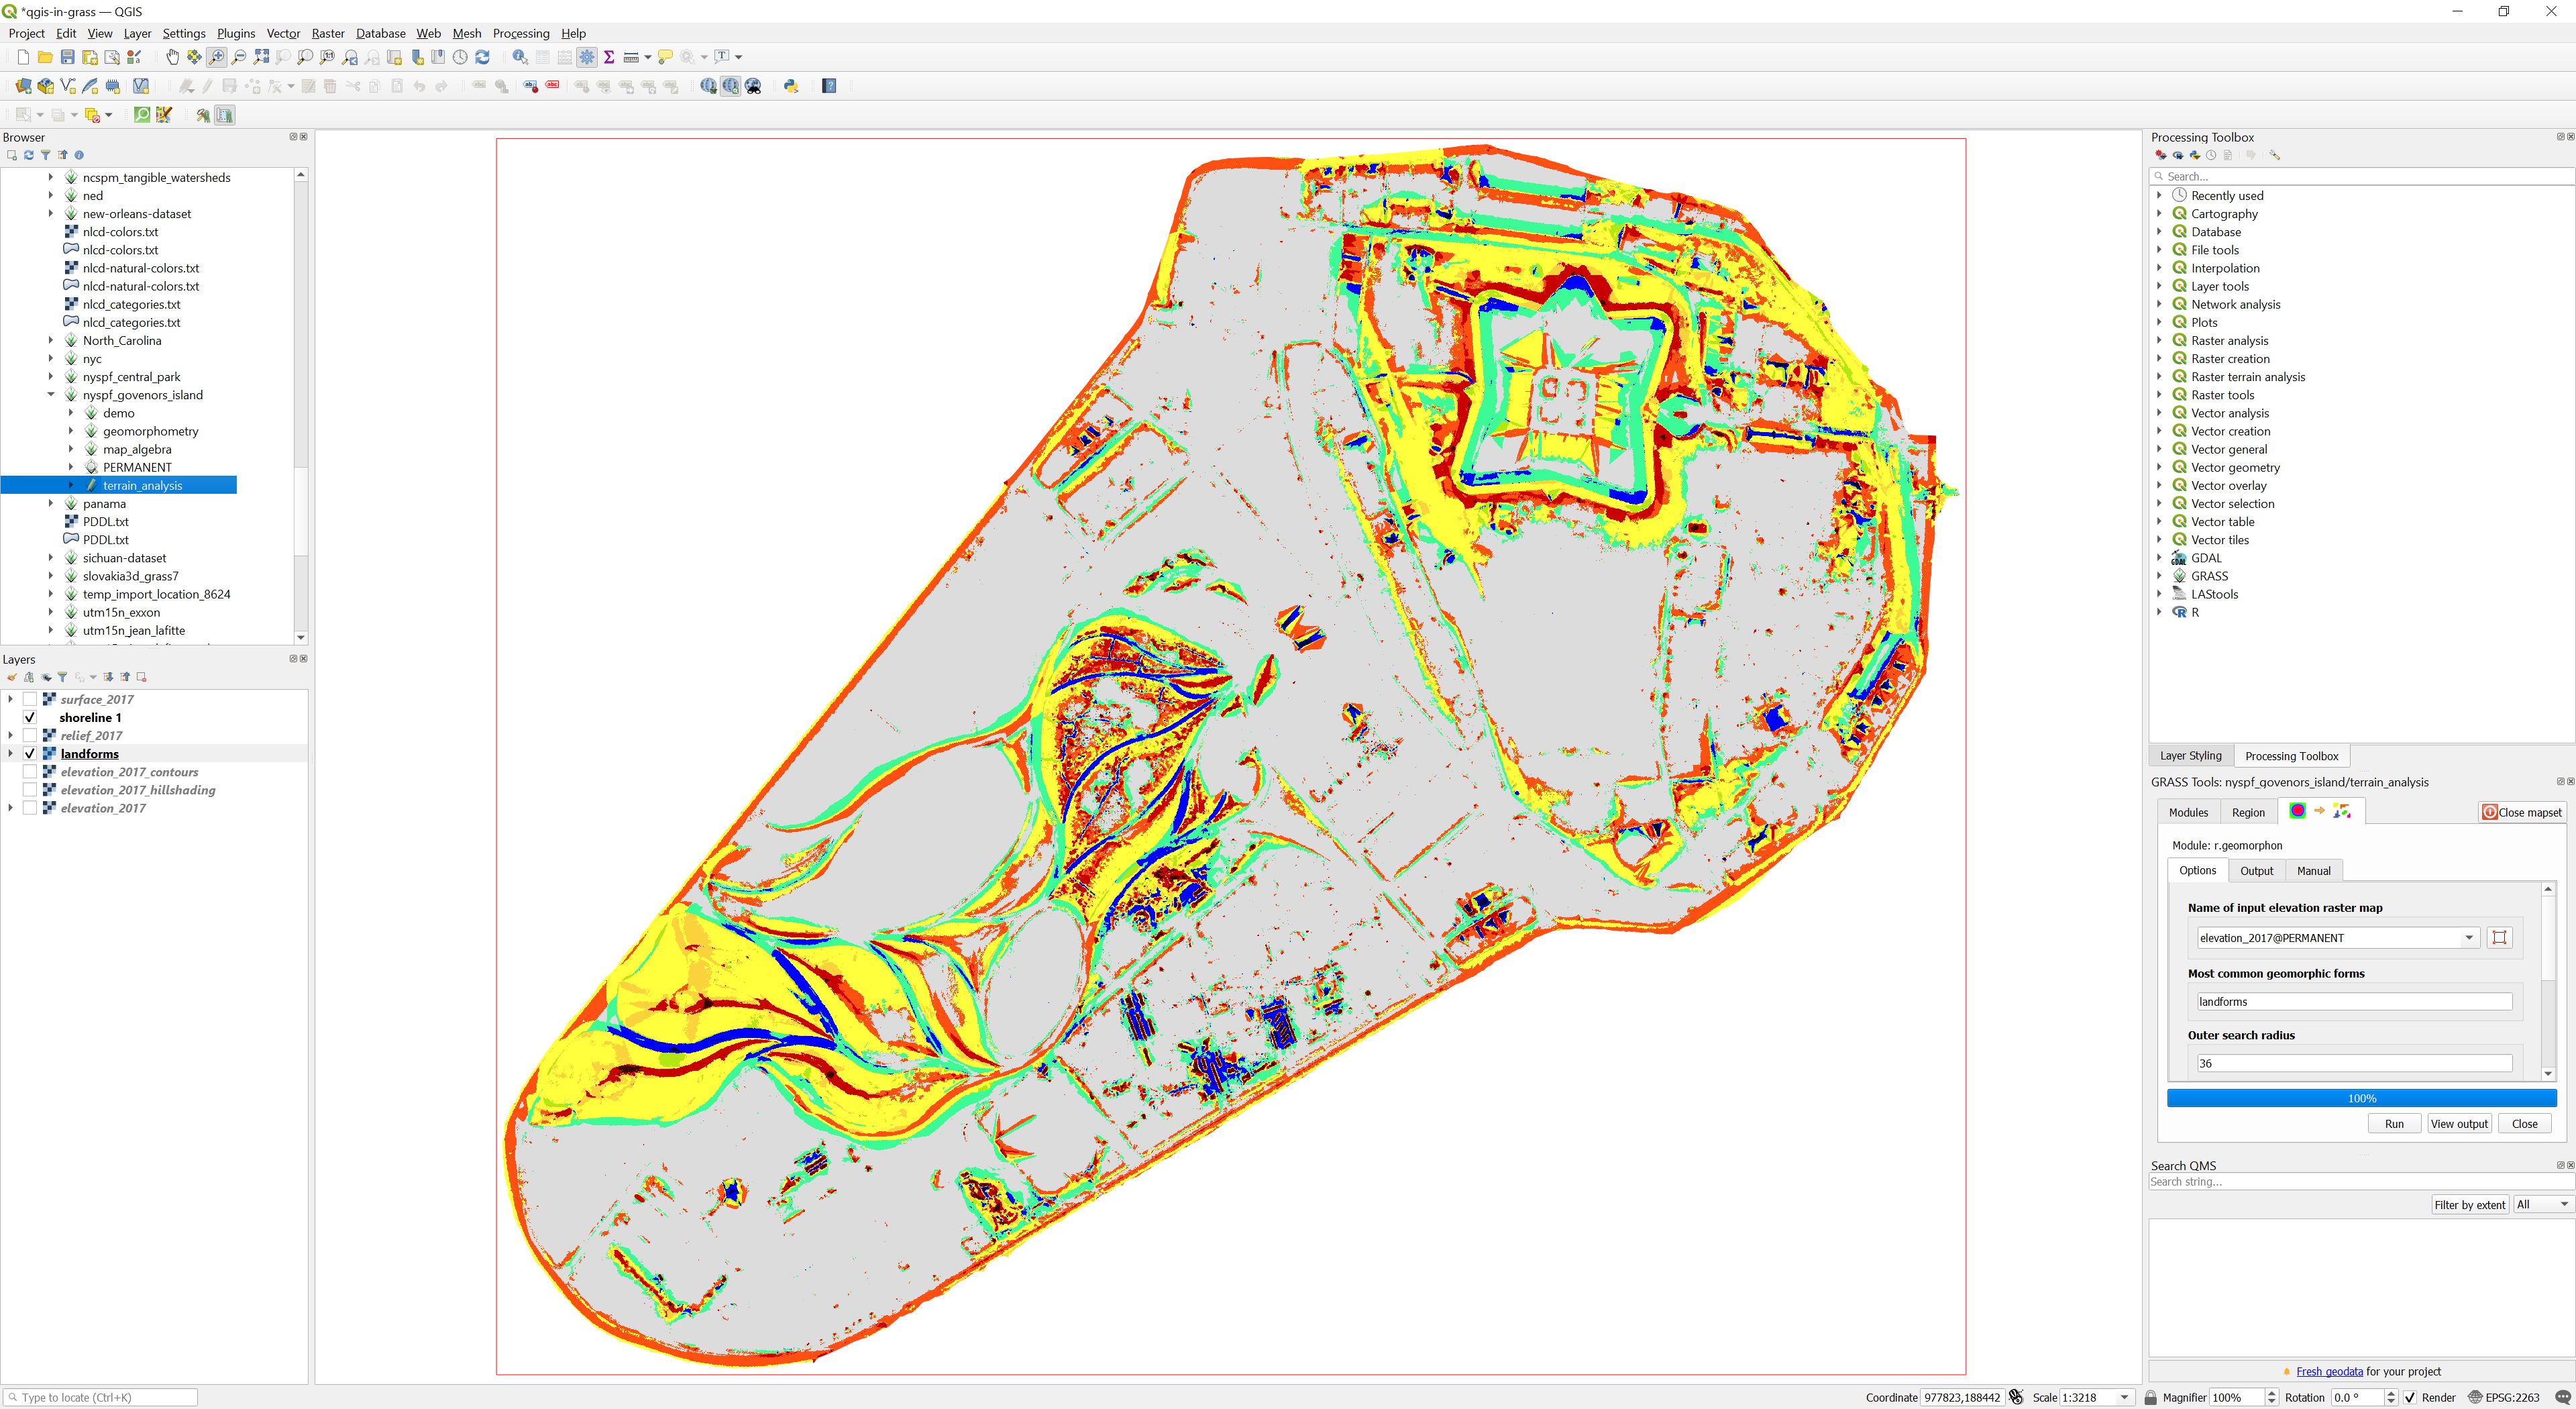Image resolution: width=2576 pixels, height=1409 pixels.
Task: Click the Zoom Full extent icon
Action: tap(261, 57)
